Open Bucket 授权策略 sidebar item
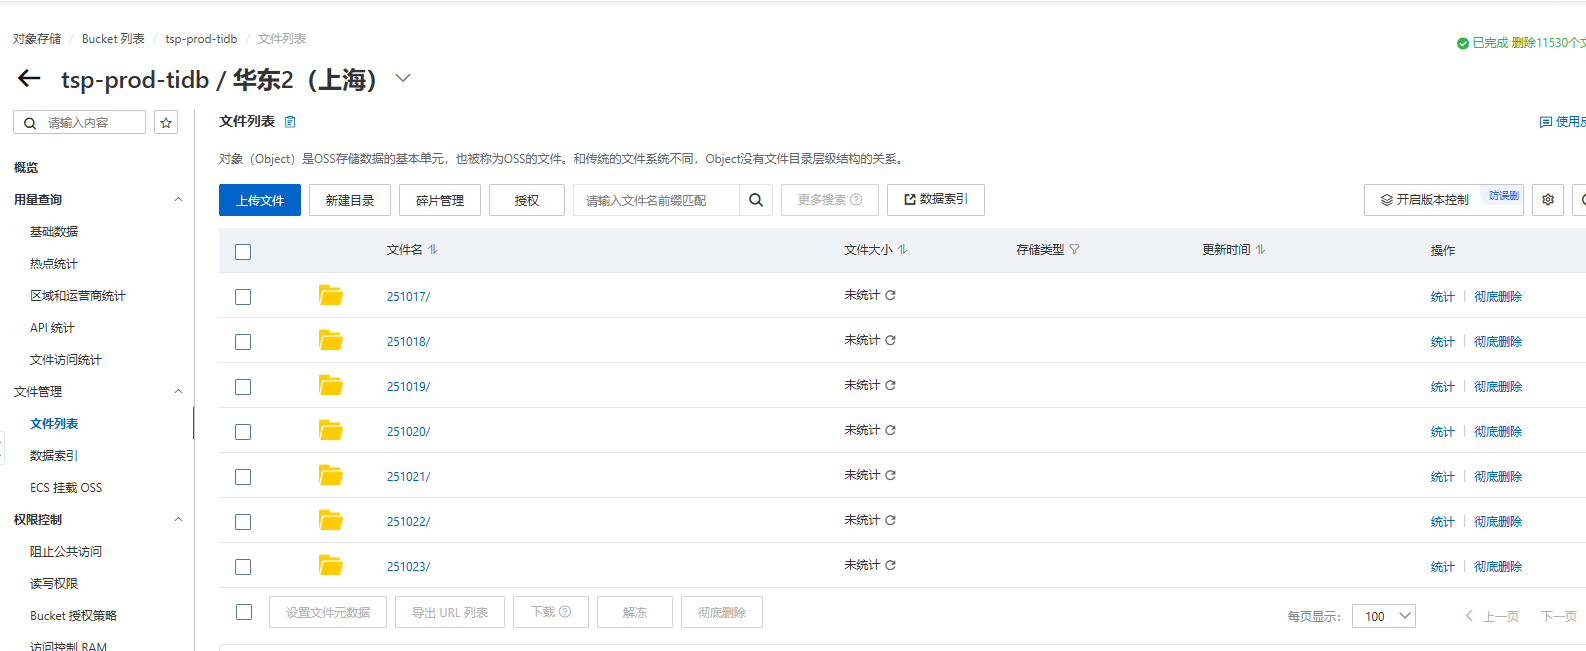 point(73,616)
